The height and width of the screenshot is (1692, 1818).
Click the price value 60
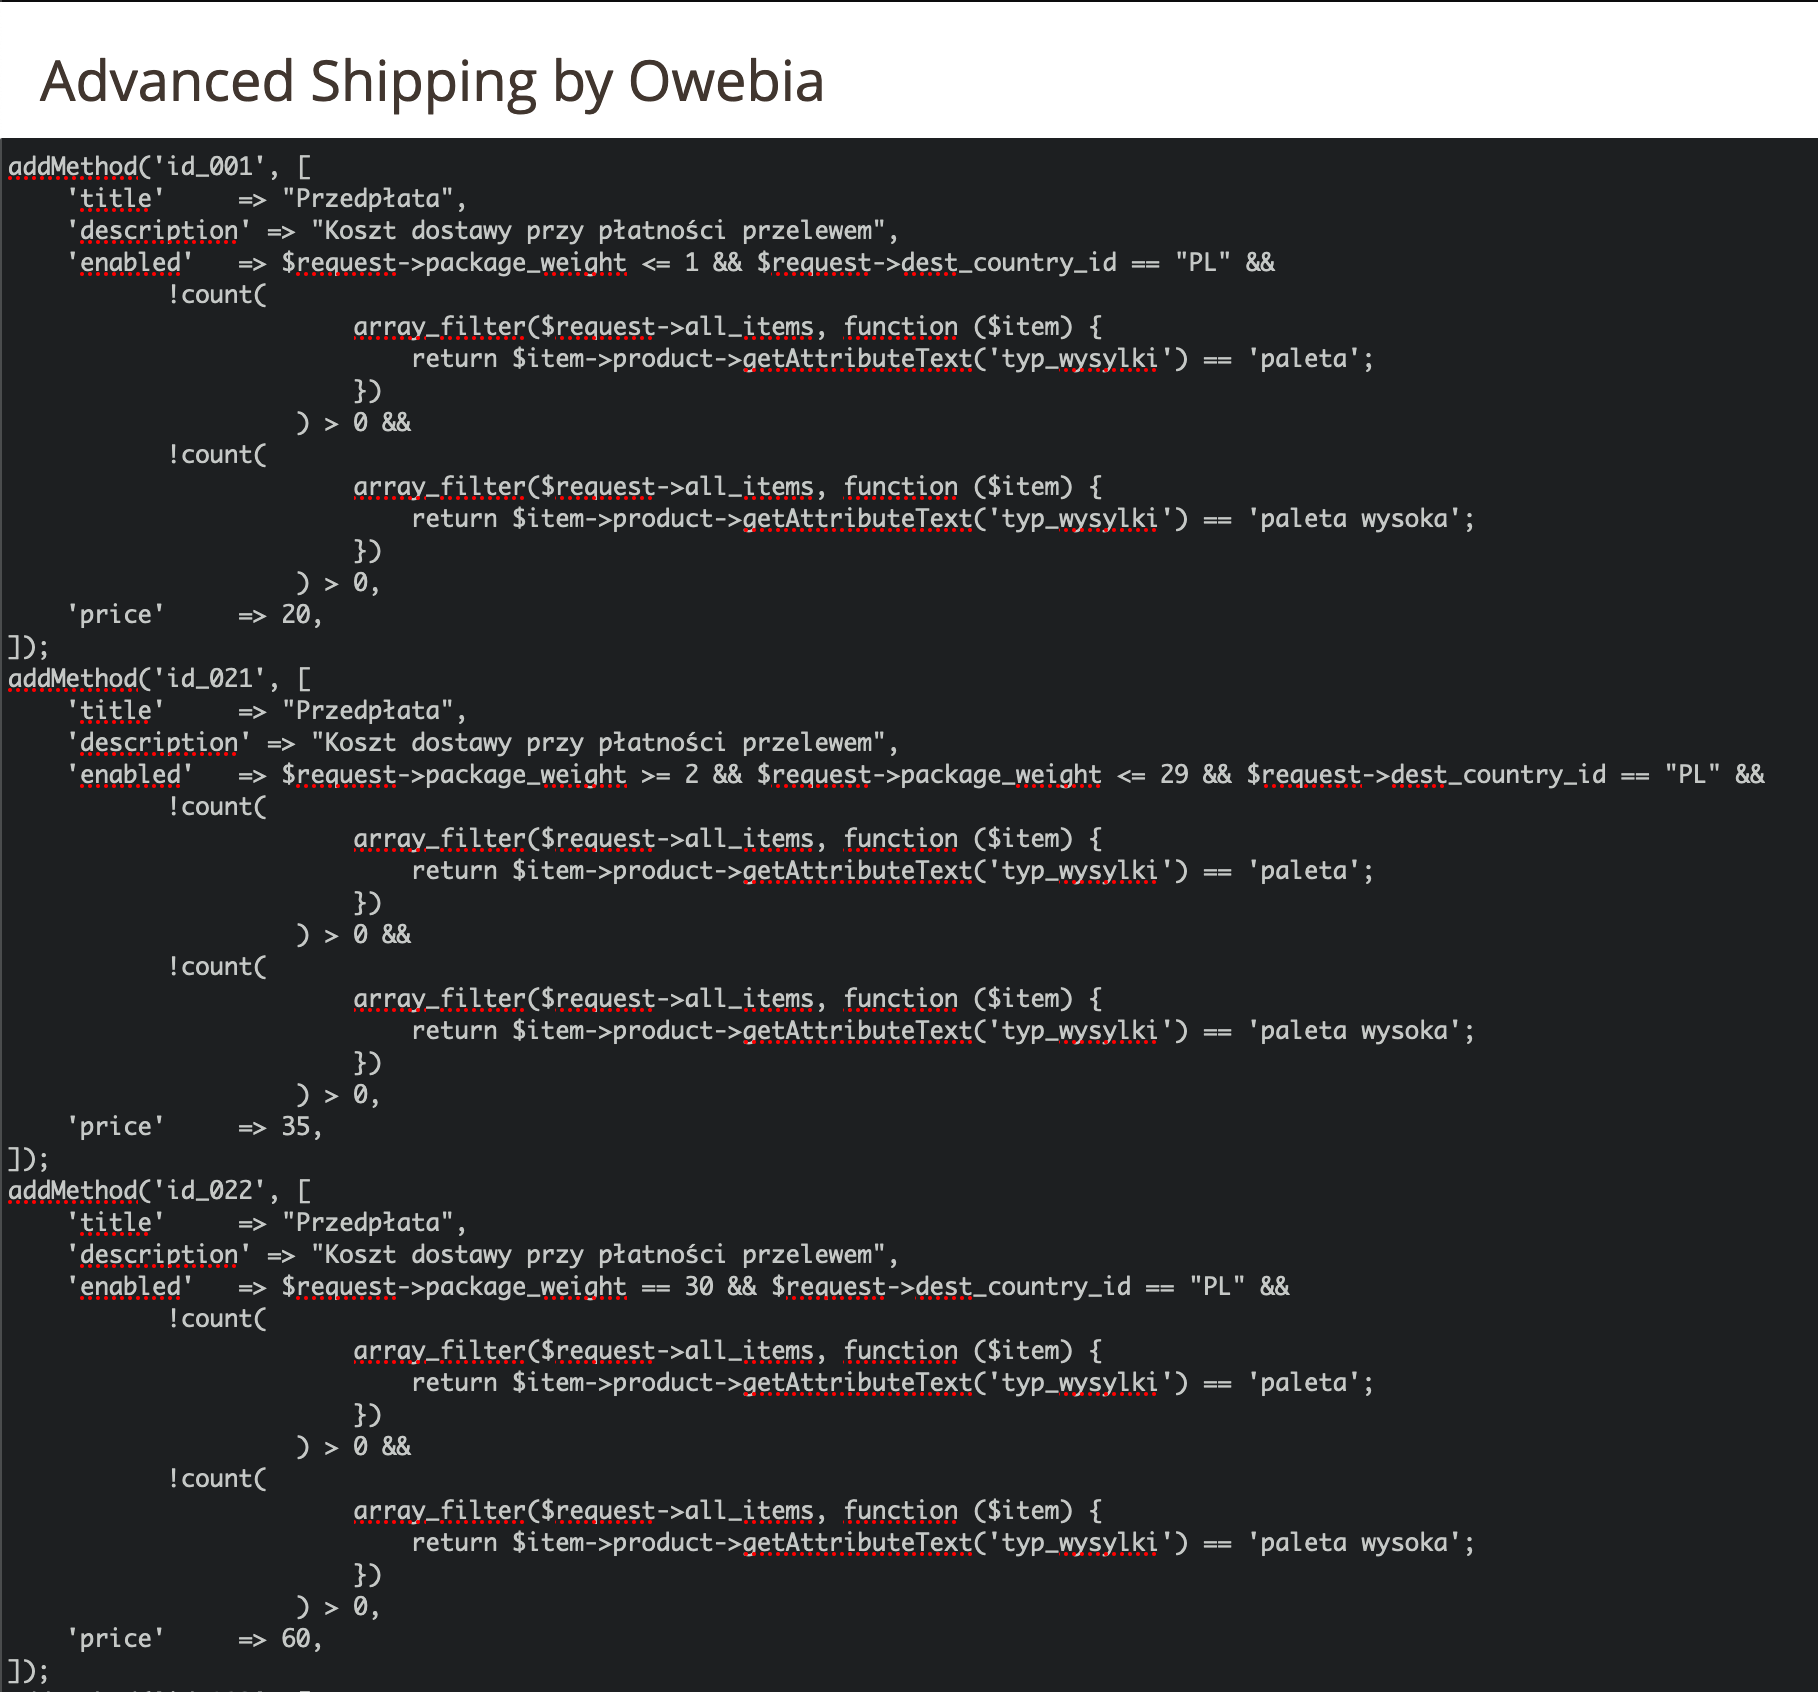pos(295,1639)
